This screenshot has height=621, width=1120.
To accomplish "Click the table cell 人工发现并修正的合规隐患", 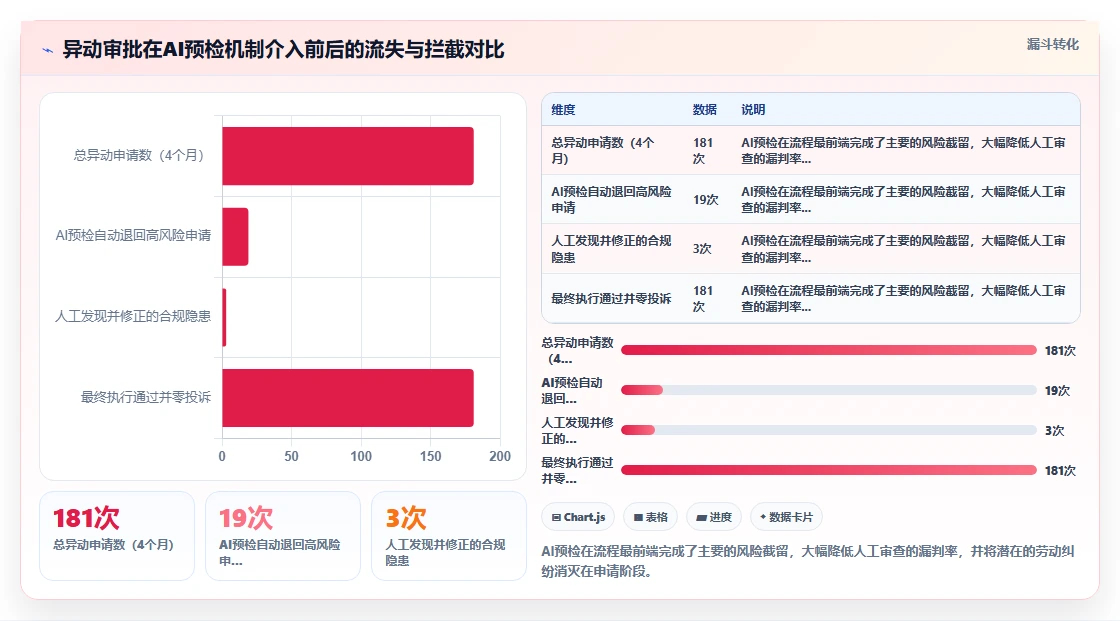I will (x=611, y=249).
